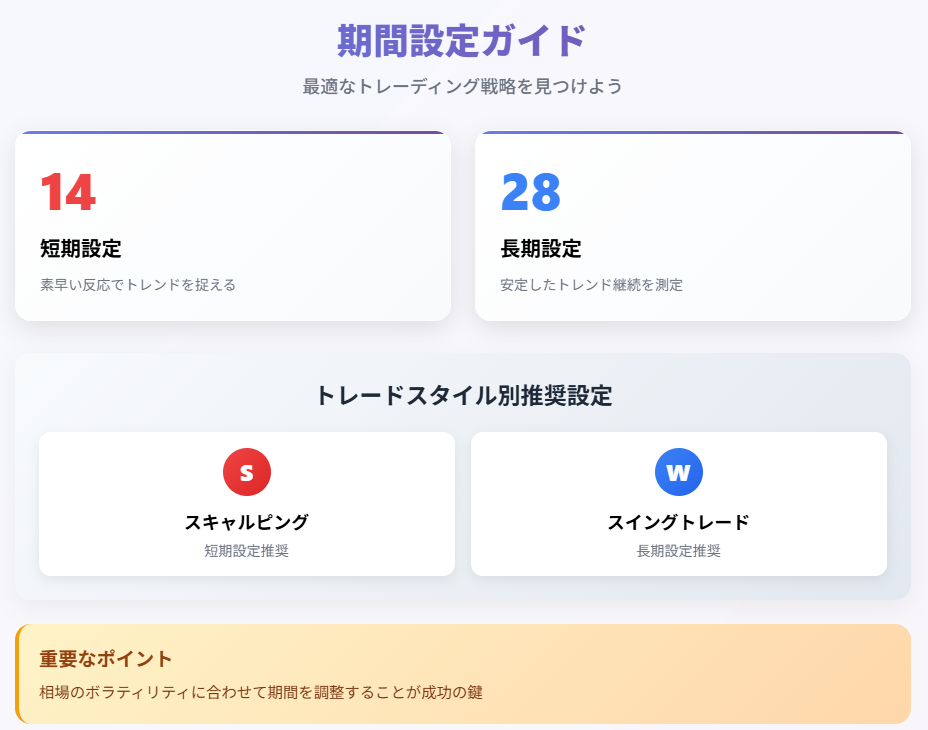Image resolution: width=928 pixels, height=730 pixels.
Task: Choose the スキャルピング style card
Action: pos(247,504)
